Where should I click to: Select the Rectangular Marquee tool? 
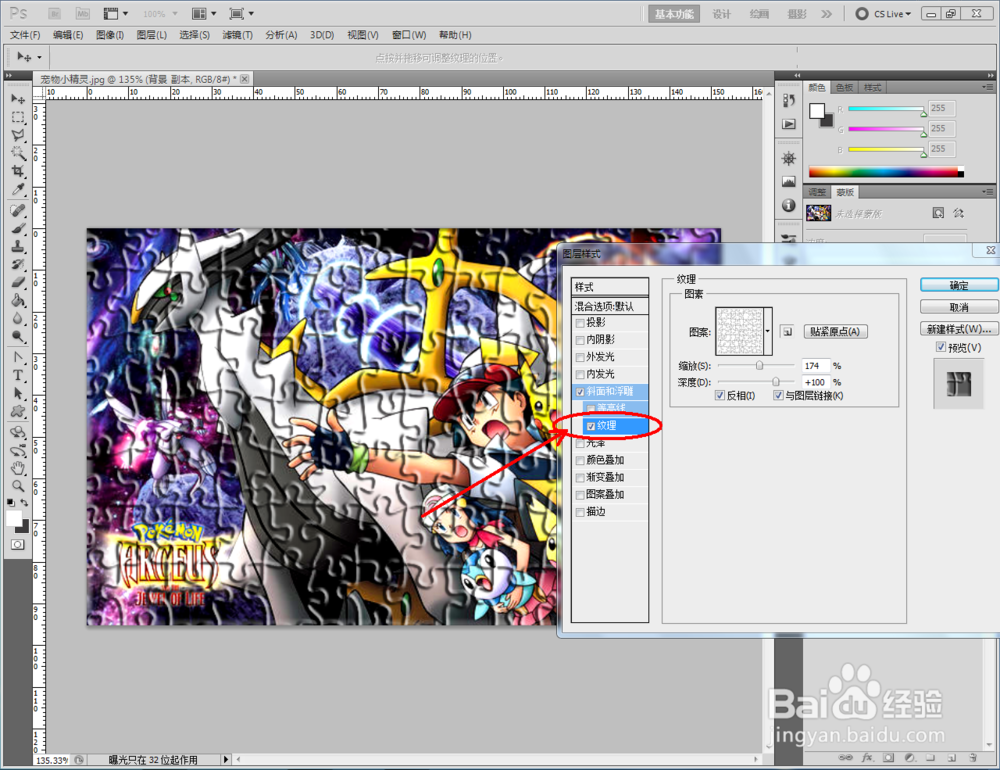18,117
